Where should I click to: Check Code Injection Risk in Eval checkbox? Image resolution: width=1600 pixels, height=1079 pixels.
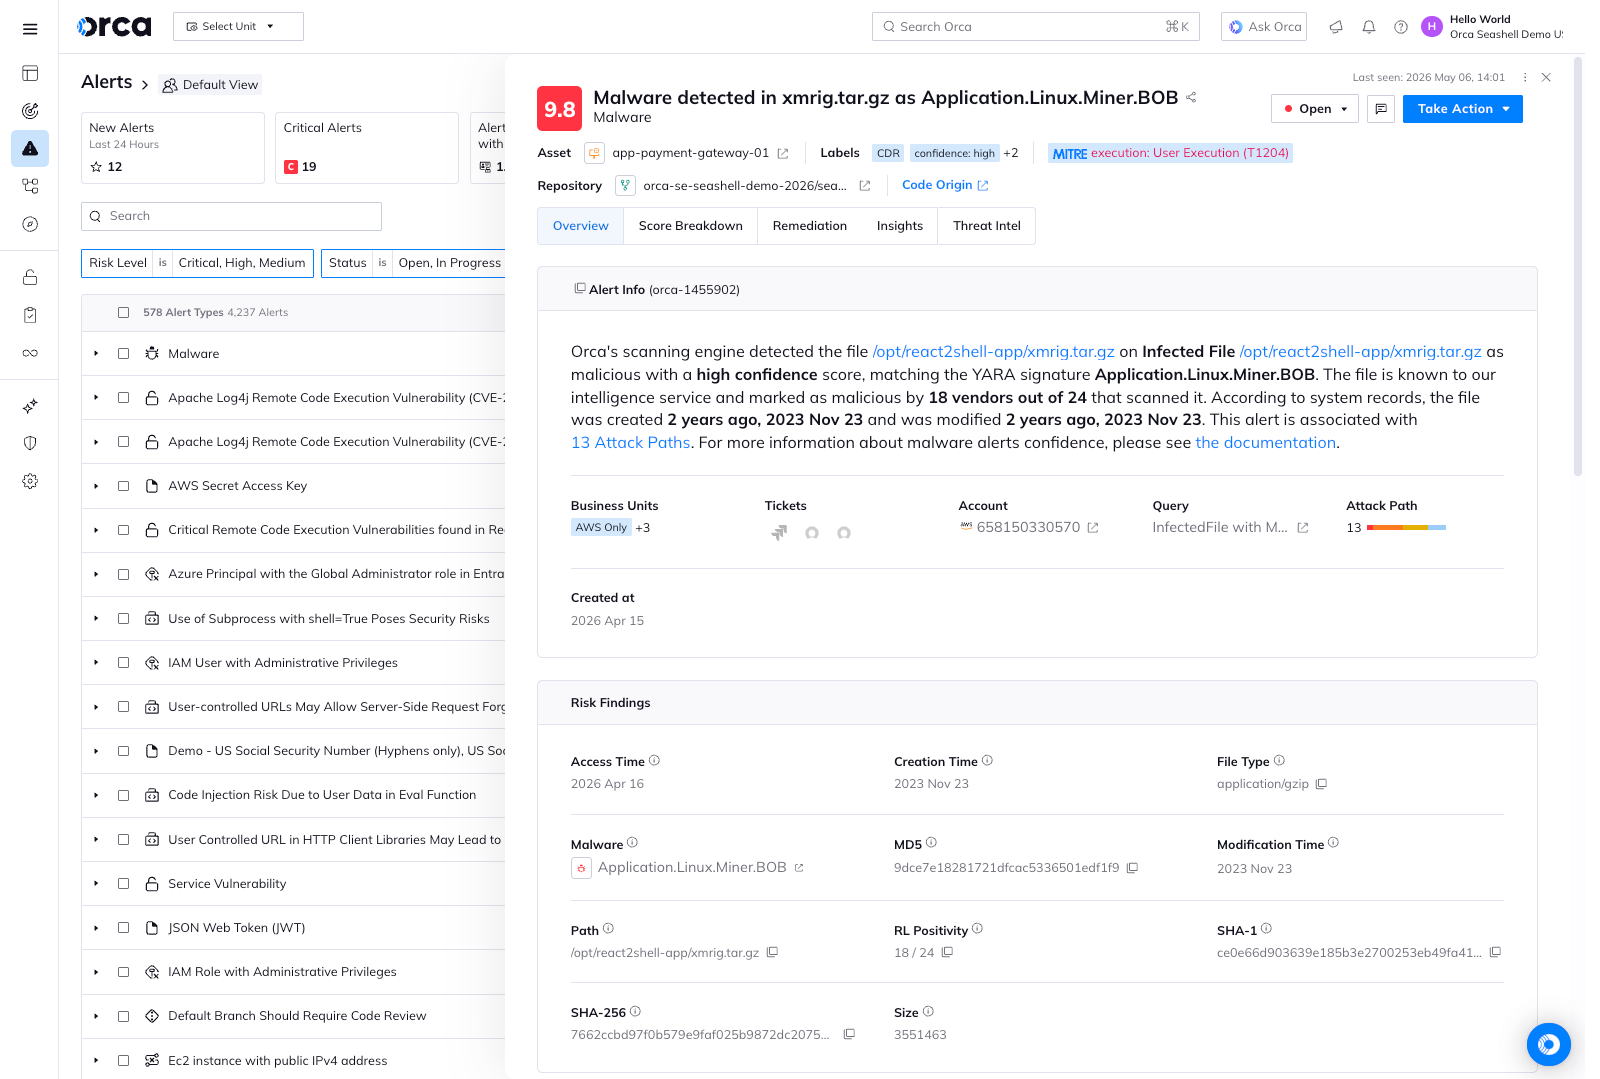coord(123,795)
